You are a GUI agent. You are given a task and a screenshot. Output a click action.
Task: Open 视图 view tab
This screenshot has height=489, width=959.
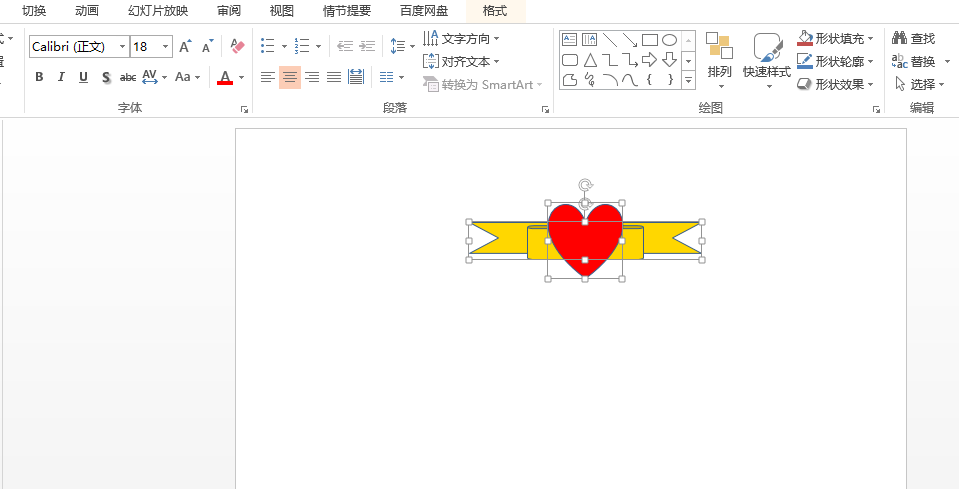click(282, 11)
